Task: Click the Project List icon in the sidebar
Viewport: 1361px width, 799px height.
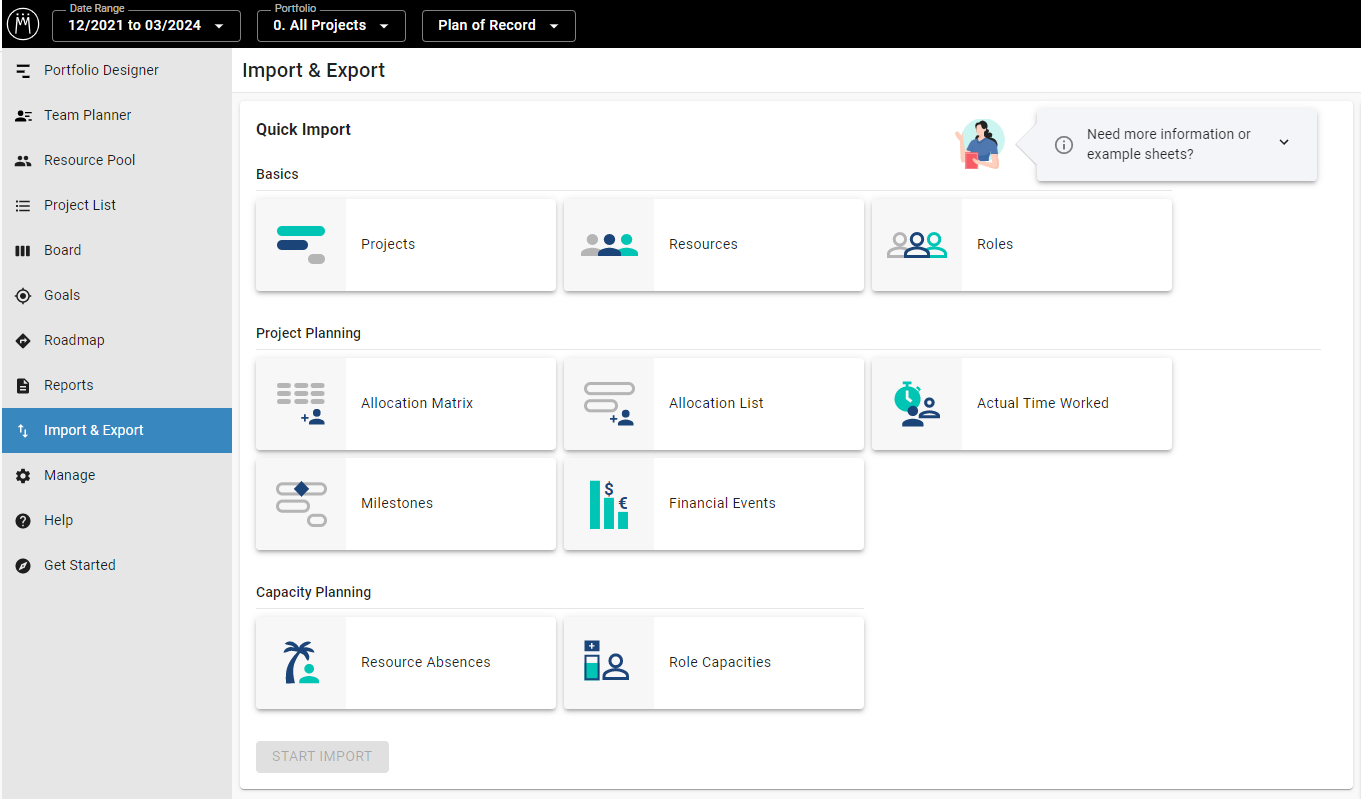Action: coord(23,206)
